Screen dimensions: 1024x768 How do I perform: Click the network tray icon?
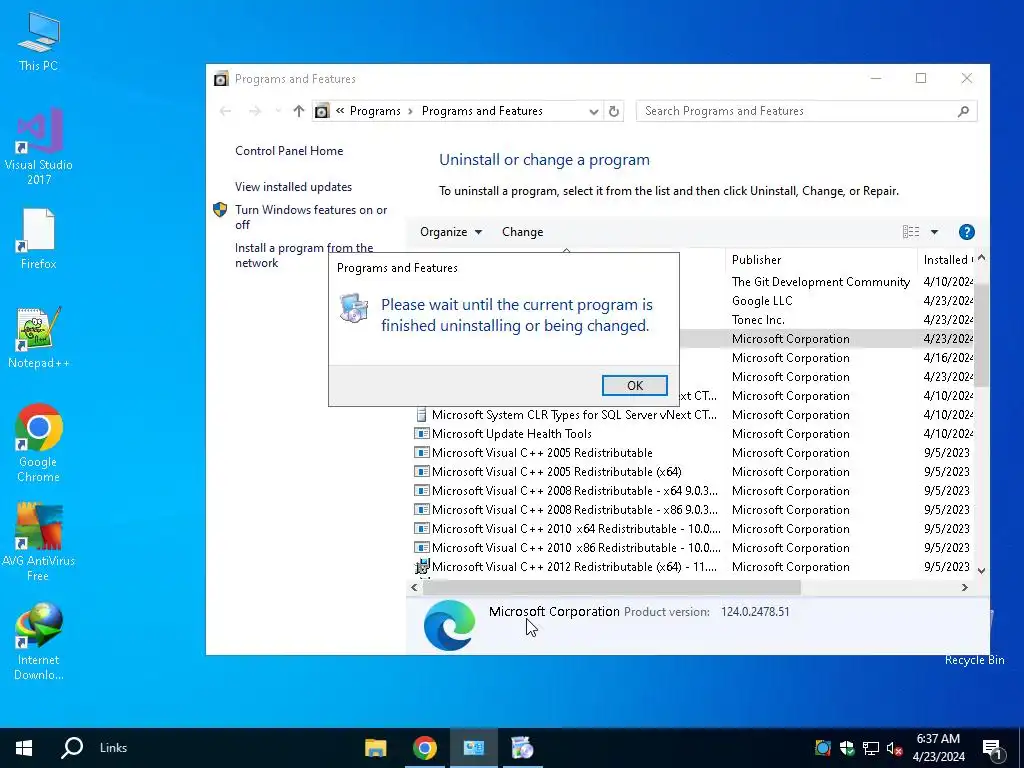click(871, 748)
